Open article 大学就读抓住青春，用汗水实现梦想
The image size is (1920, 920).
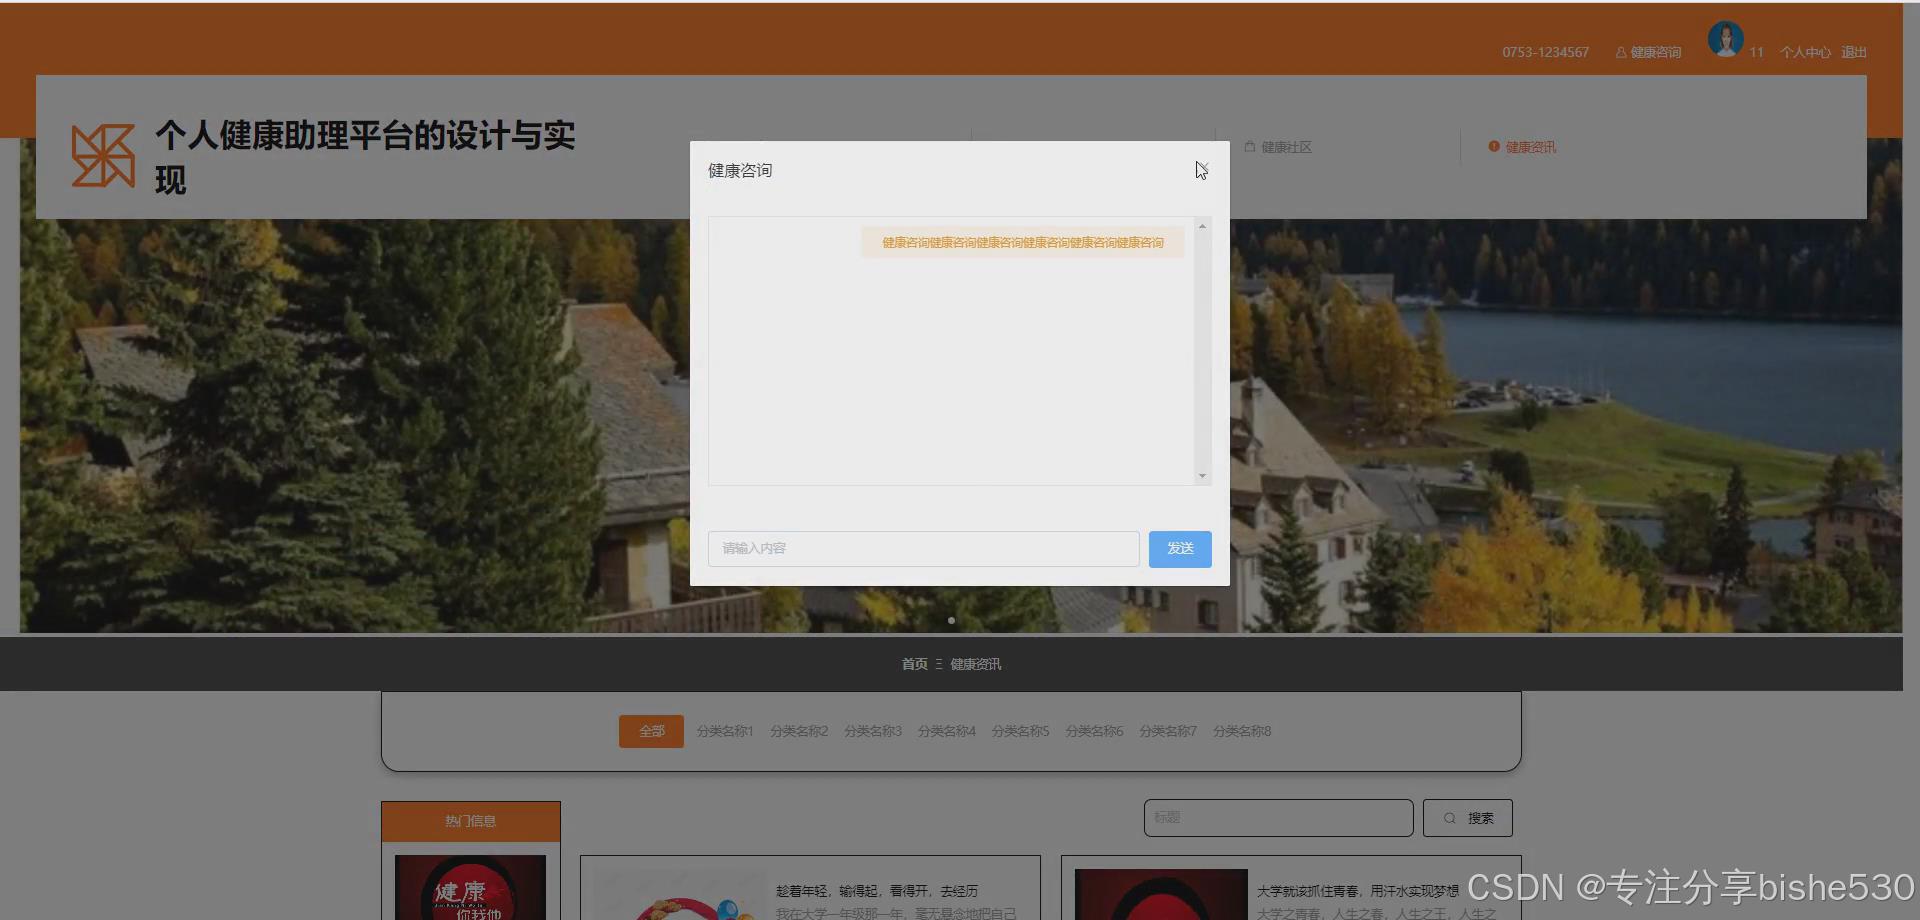tap(1358, 891)
